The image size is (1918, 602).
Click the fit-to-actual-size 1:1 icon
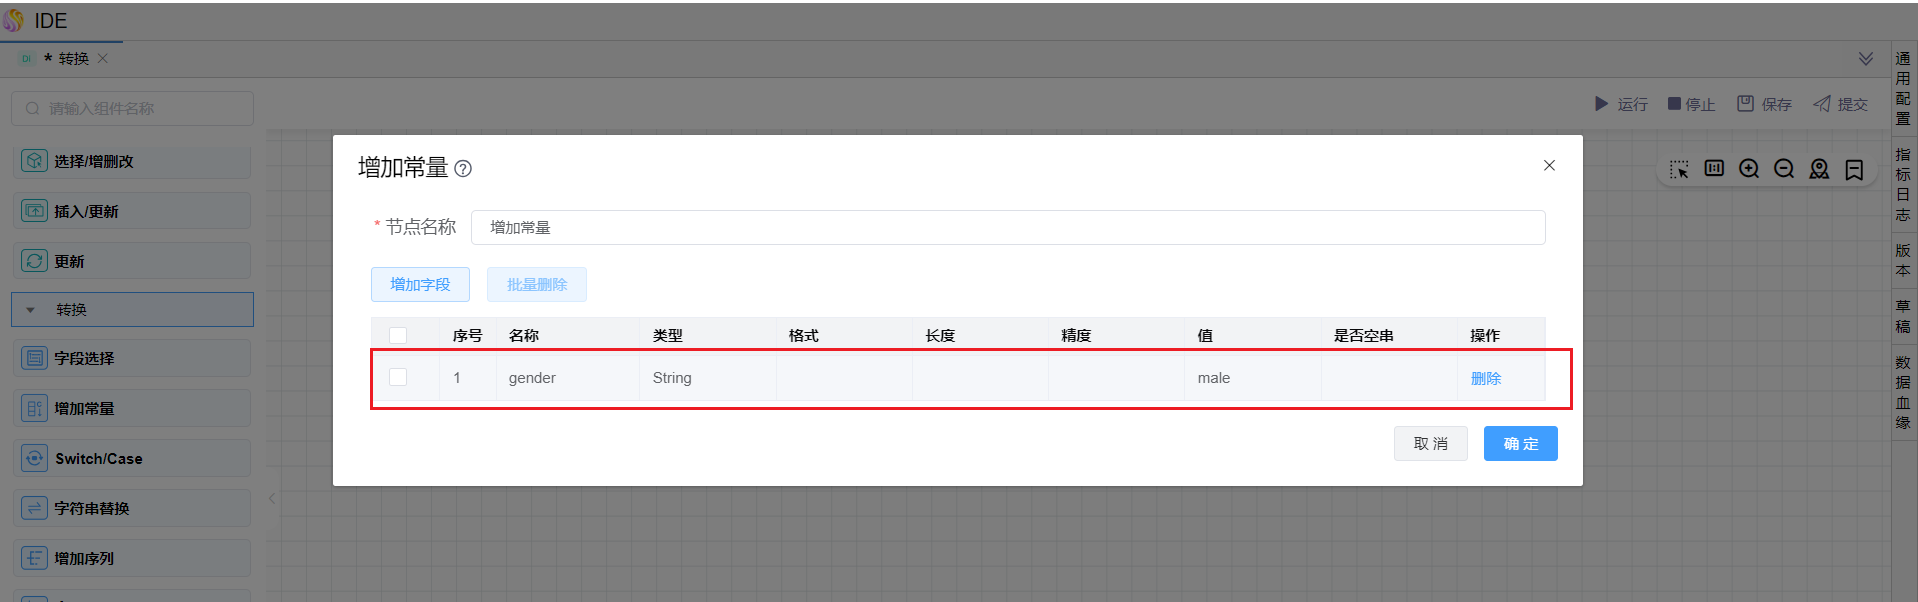pos(1714,168)
